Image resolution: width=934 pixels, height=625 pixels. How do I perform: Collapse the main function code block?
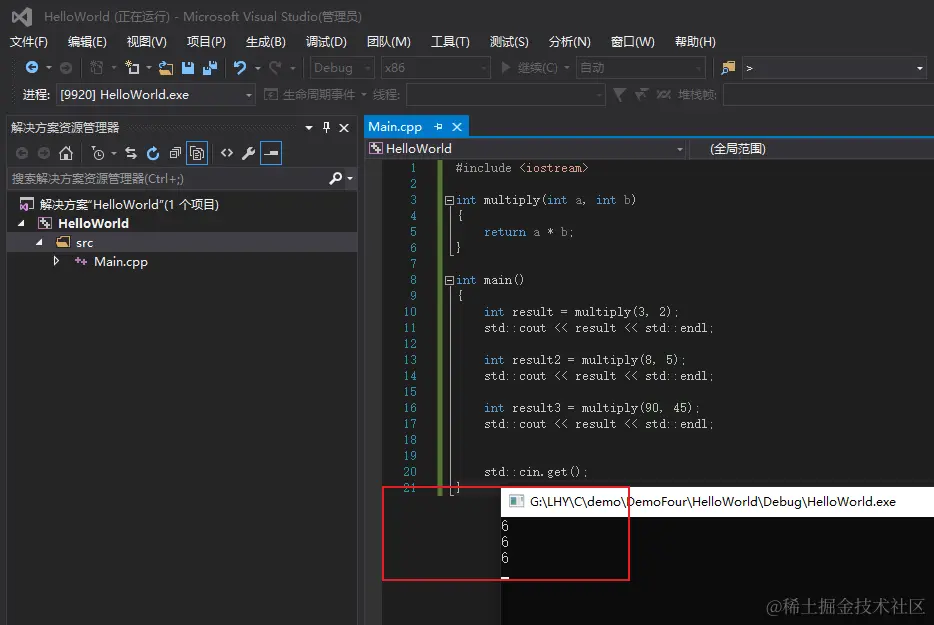449,280
